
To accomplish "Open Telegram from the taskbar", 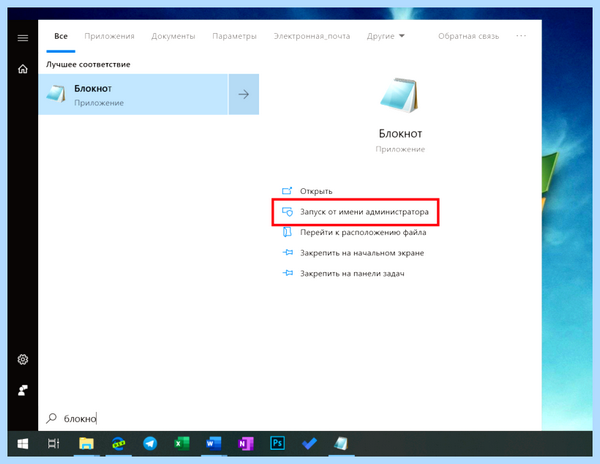I will pos(150,444).
